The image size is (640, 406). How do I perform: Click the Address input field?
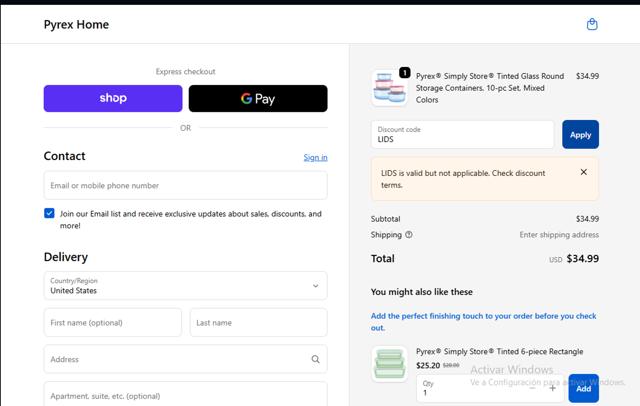click(x=175, y=359)
